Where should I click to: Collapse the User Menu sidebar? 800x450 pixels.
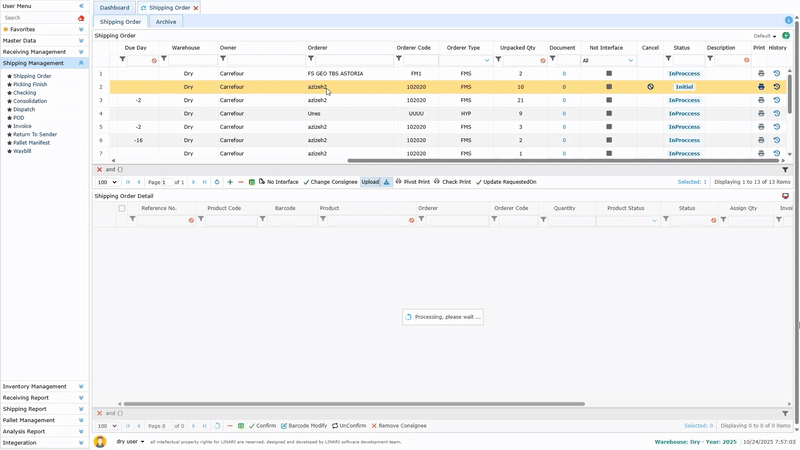tap(81, 6)
